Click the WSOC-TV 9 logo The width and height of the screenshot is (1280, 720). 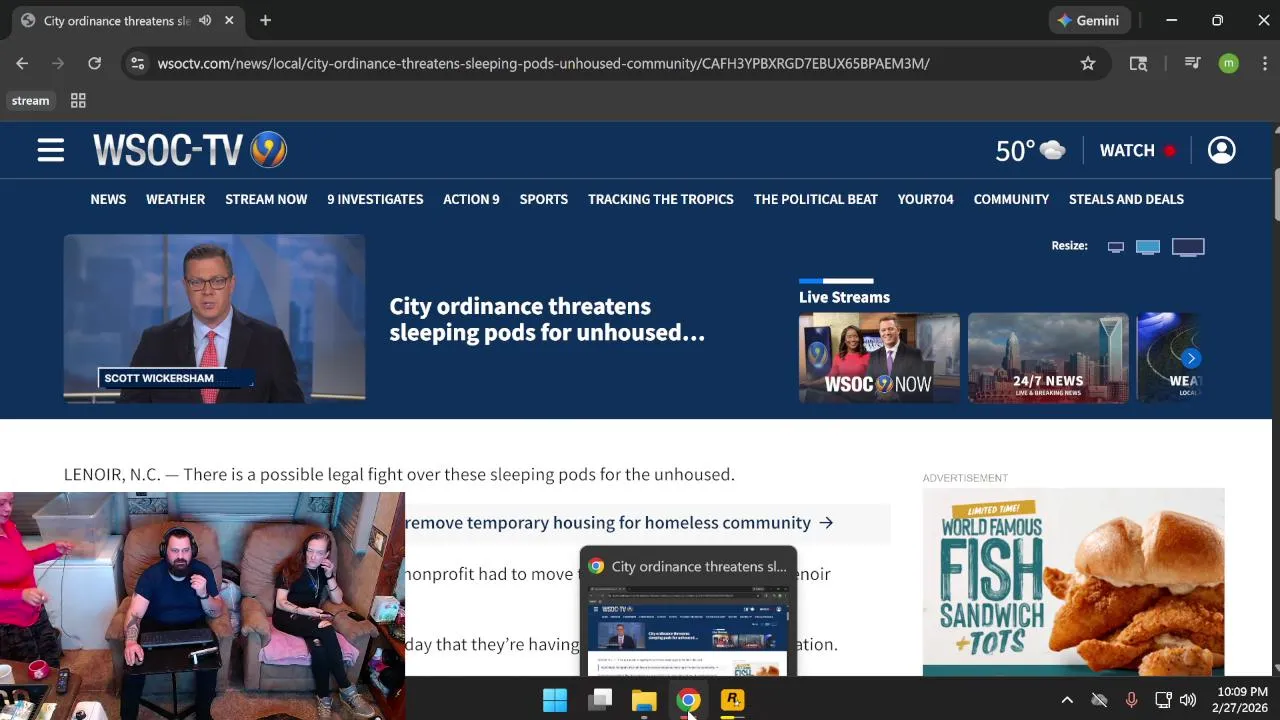point(190,150)
